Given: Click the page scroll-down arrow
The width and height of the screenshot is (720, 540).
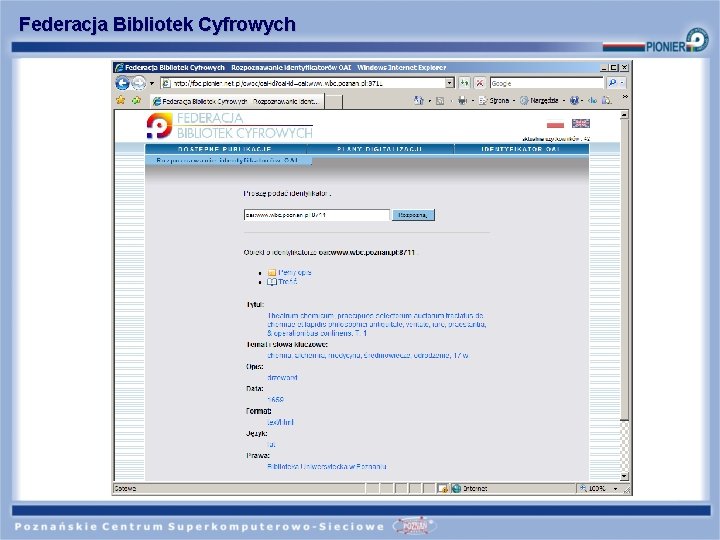Looking at the screenshot, I should pos(624,476).
